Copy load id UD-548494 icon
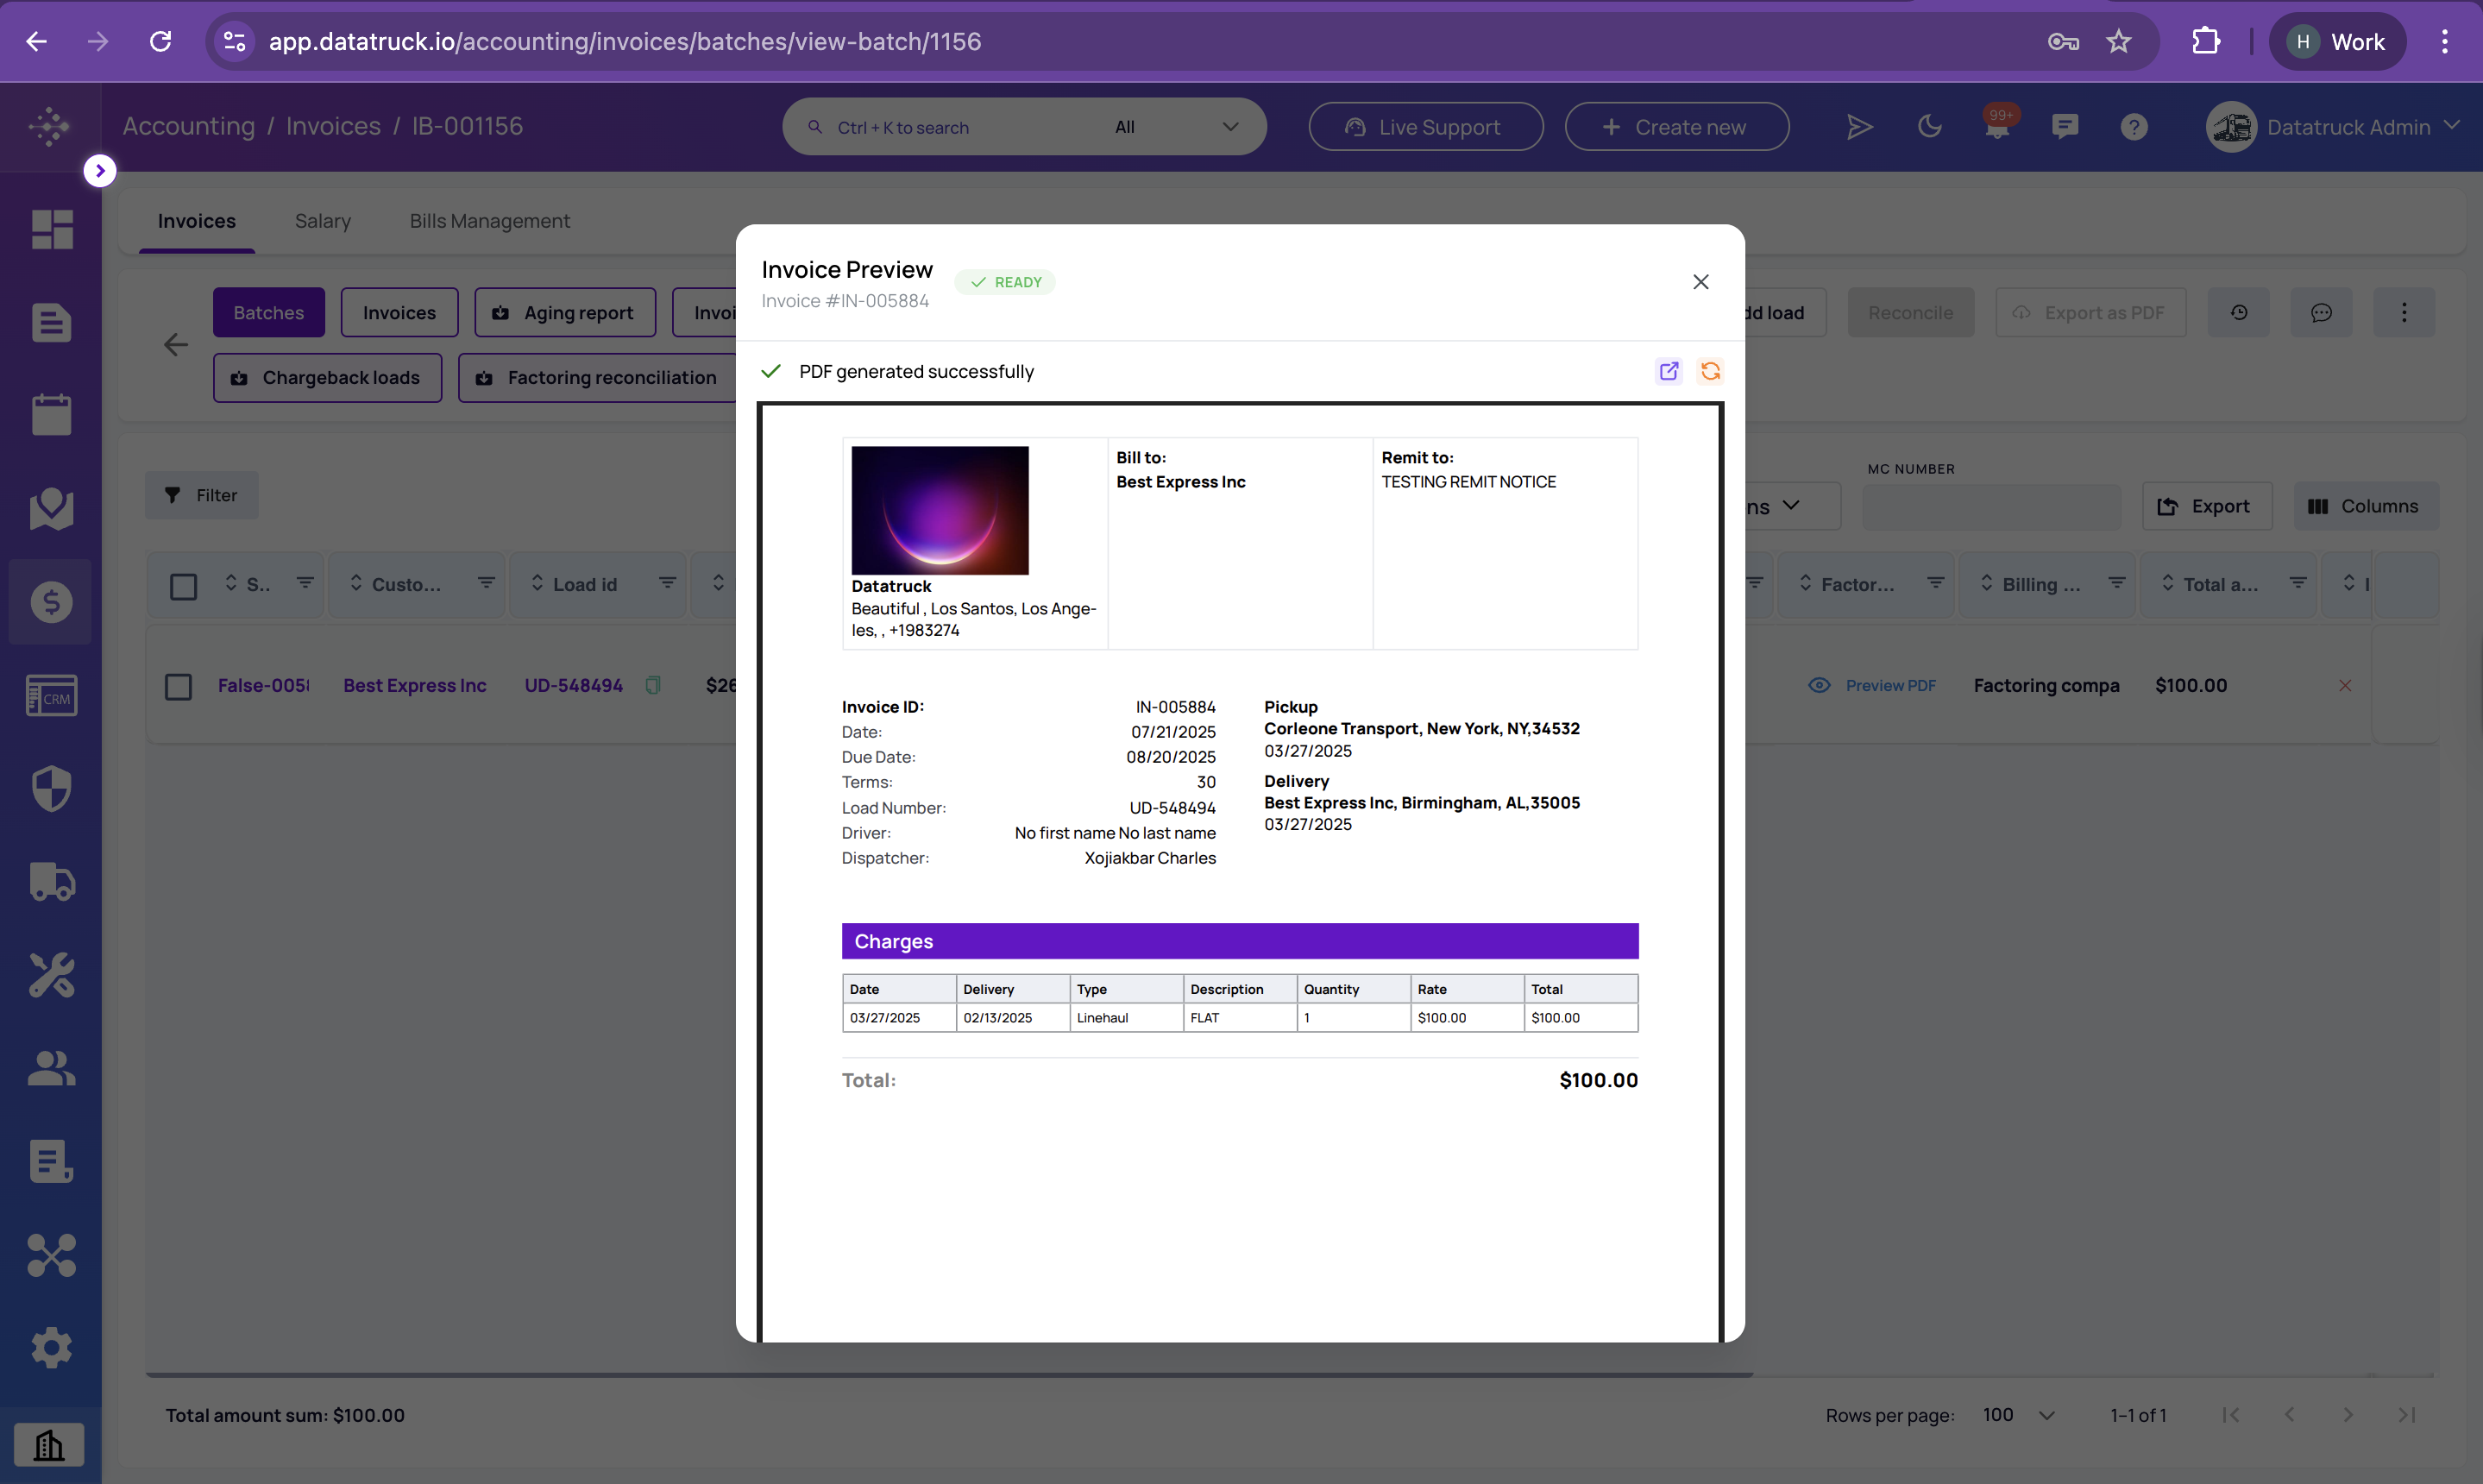 tap(653, 685)
